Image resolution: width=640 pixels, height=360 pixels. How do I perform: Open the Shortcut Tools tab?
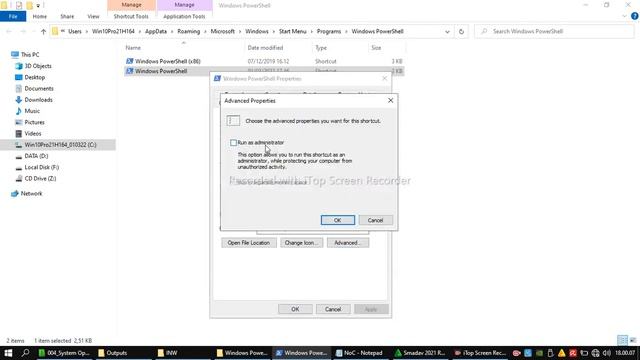click(x=131, y=16)
